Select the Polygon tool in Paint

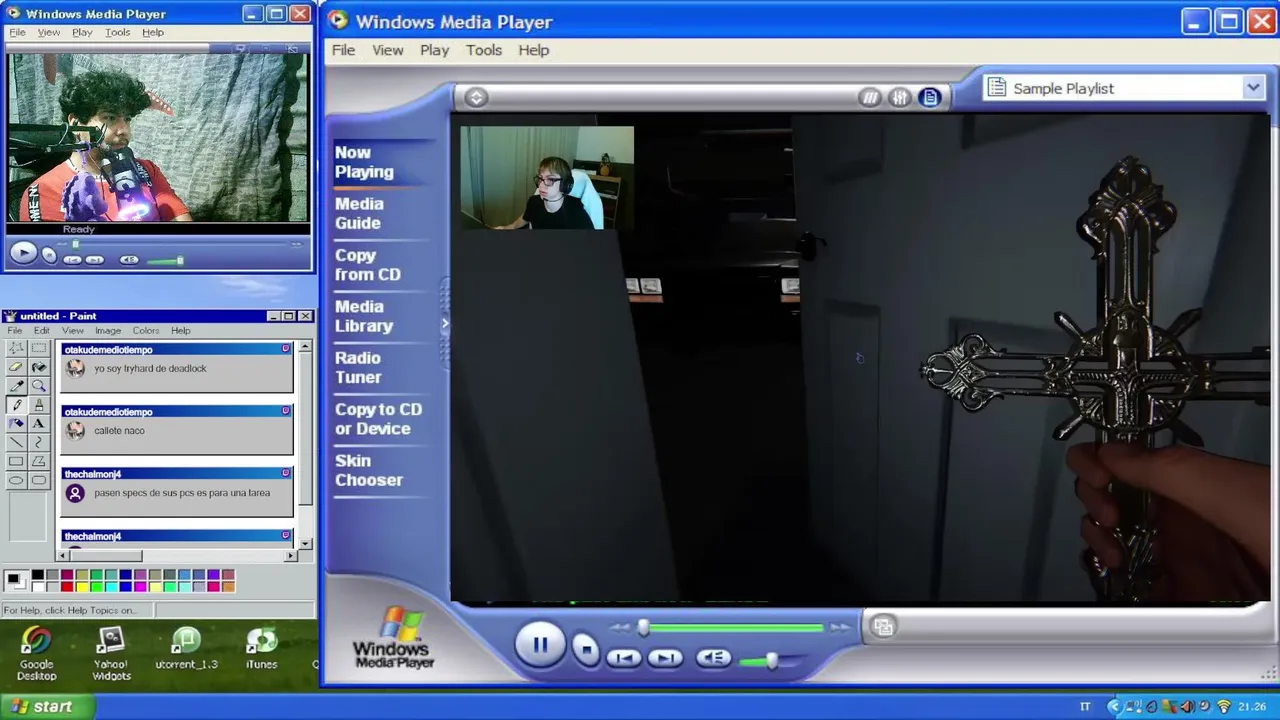tap(38, 462)
